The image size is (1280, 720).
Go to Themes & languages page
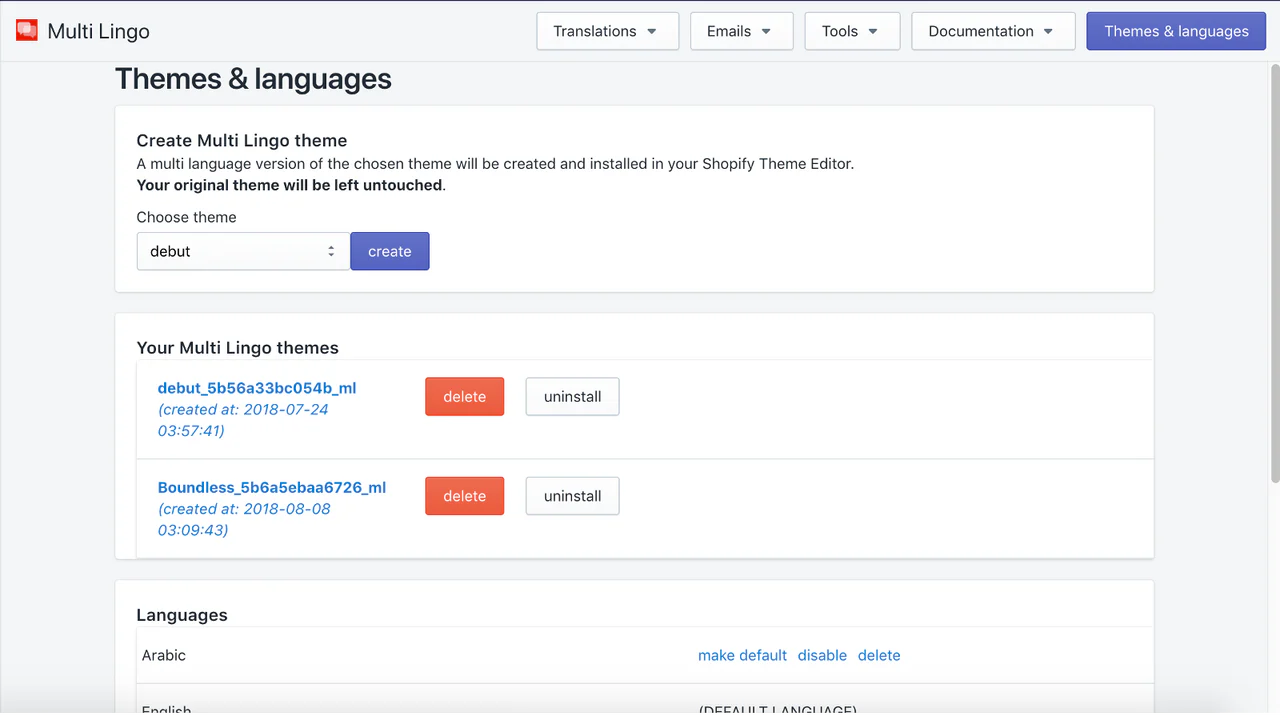(x=1175, y=31)
